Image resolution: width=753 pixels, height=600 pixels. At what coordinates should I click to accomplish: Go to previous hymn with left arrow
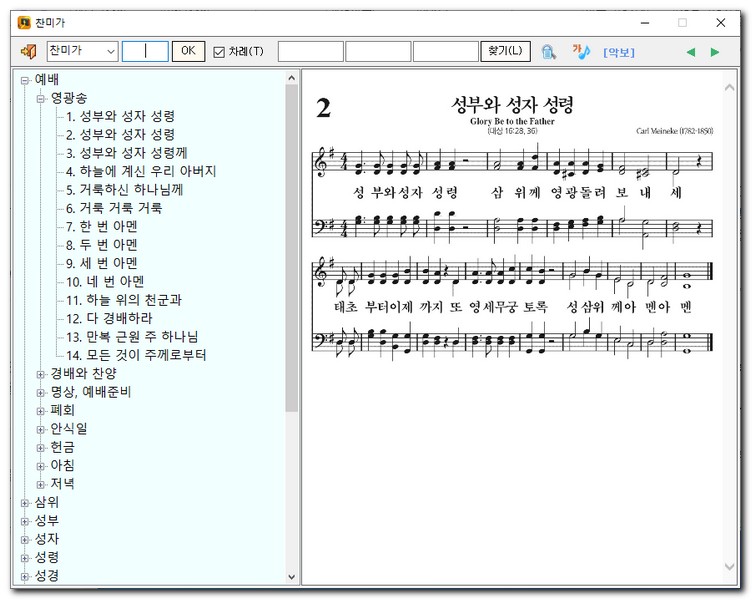pos(690,52)
